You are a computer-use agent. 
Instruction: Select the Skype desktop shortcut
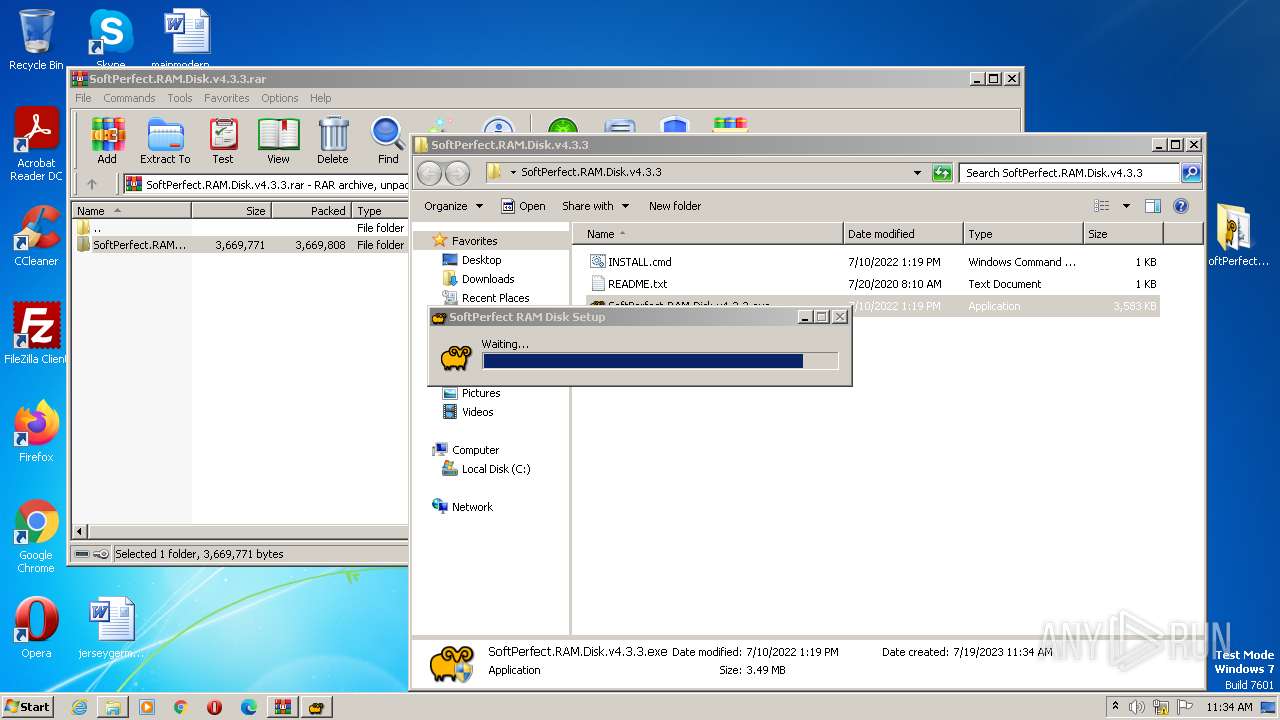pyautogui.click(x=110, y=40)
